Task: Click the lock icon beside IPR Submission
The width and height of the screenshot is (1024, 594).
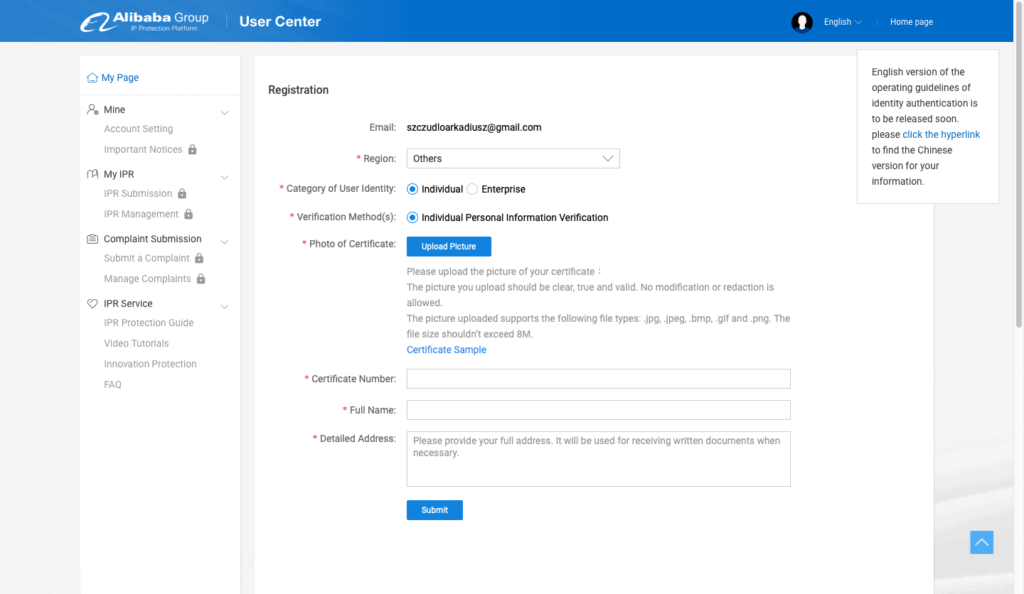Action: coord(183,194)
